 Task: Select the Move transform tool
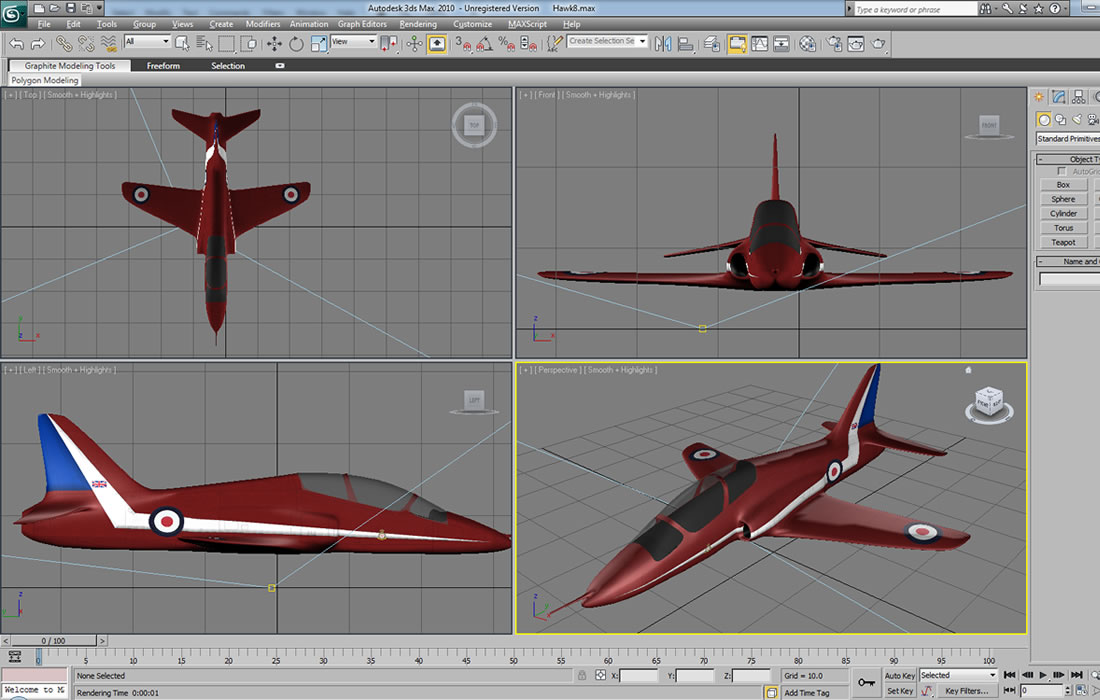274,44
